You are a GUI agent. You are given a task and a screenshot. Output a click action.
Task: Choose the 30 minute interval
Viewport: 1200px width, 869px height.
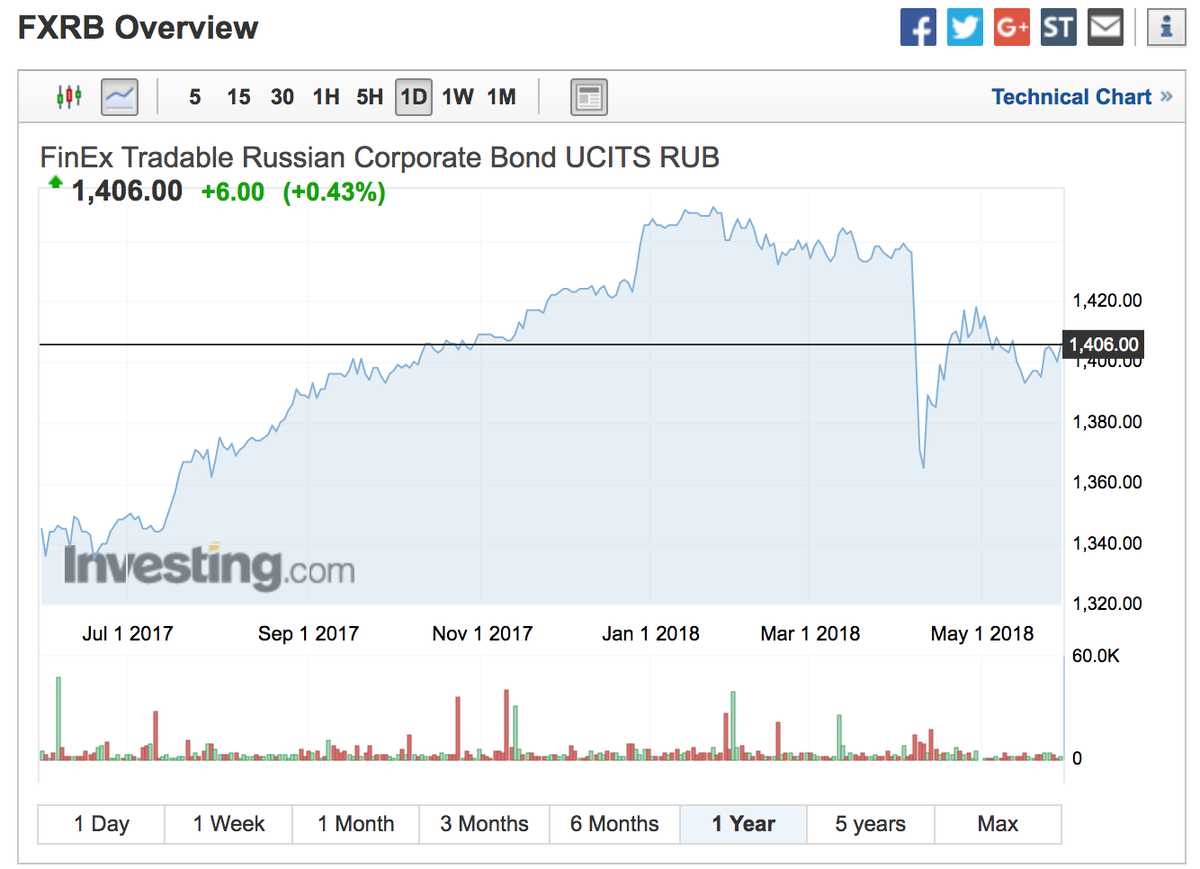[x=282, y=96]
